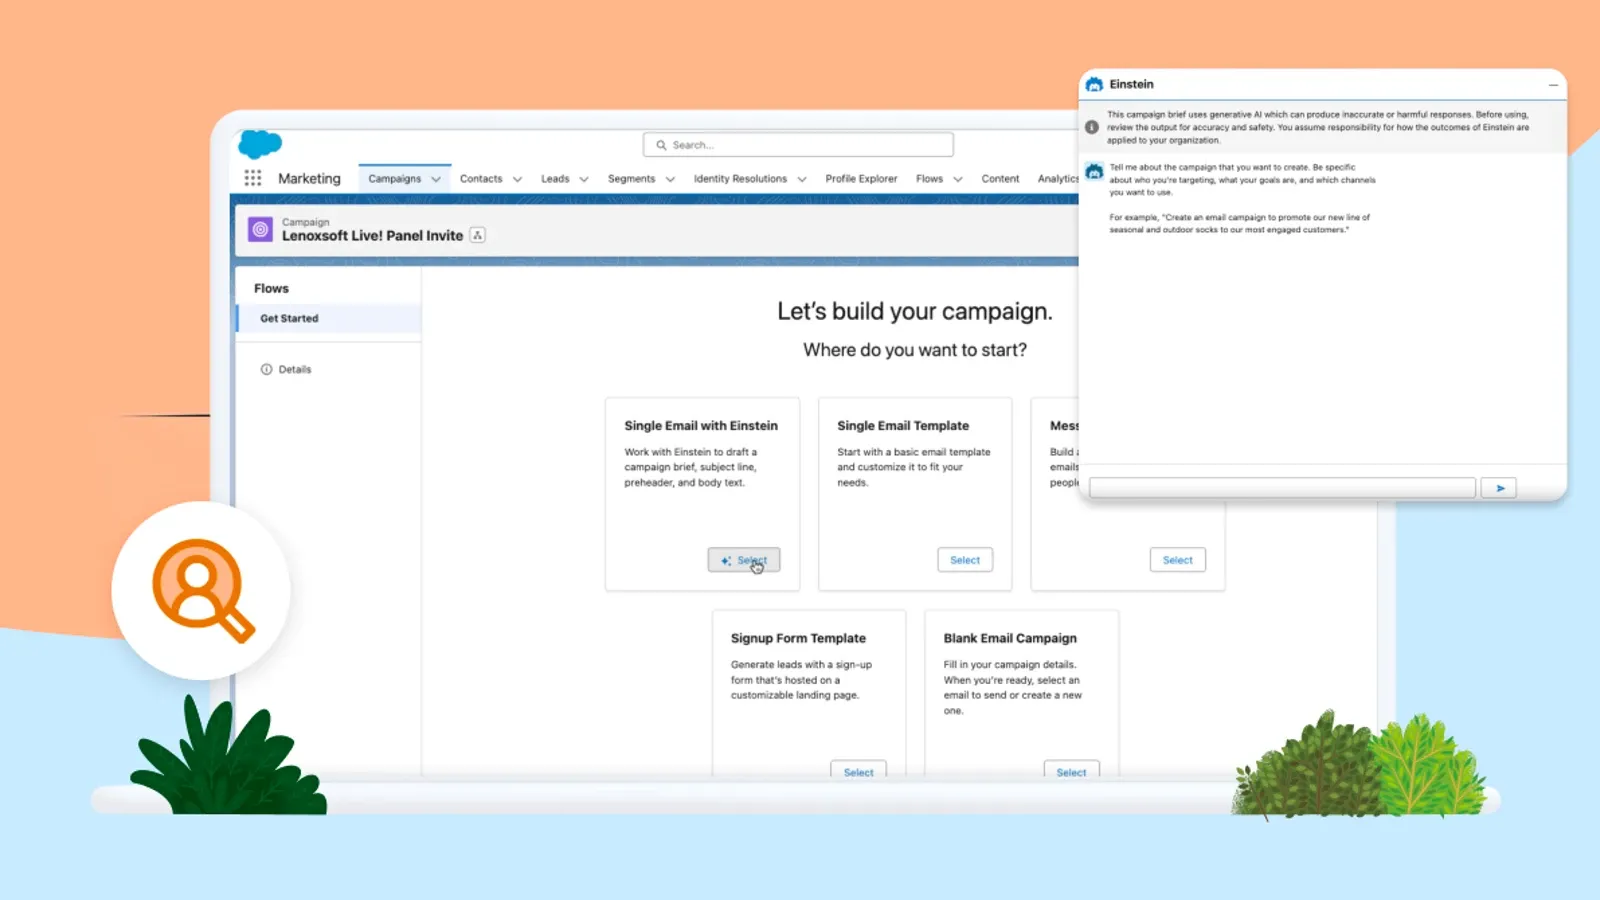This screenshot has height=900, width=1600.
Task: Expand the Contacts tab dropdown arrow
Action: coord(517,179)
